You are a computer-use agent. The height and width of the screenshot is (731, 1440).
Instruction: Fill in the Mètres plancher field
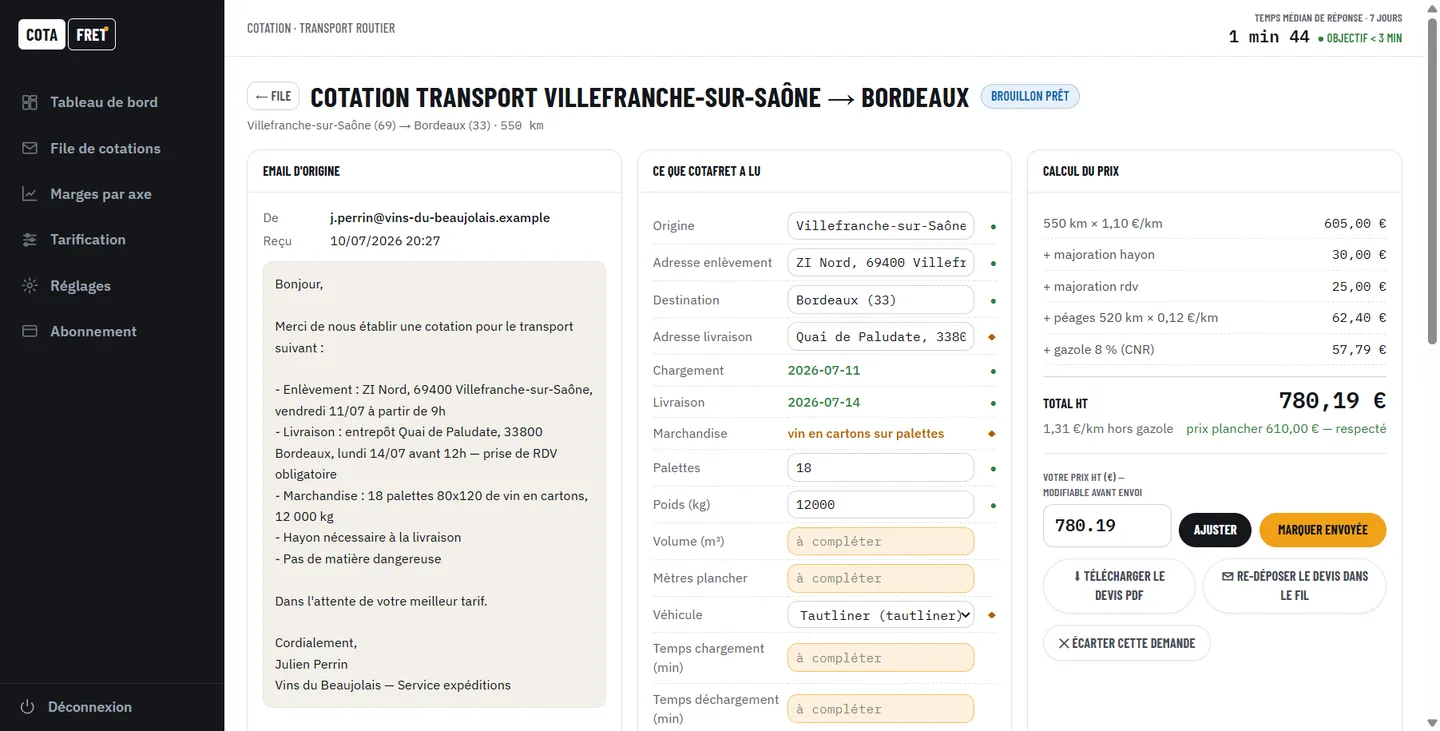[880, 578]
